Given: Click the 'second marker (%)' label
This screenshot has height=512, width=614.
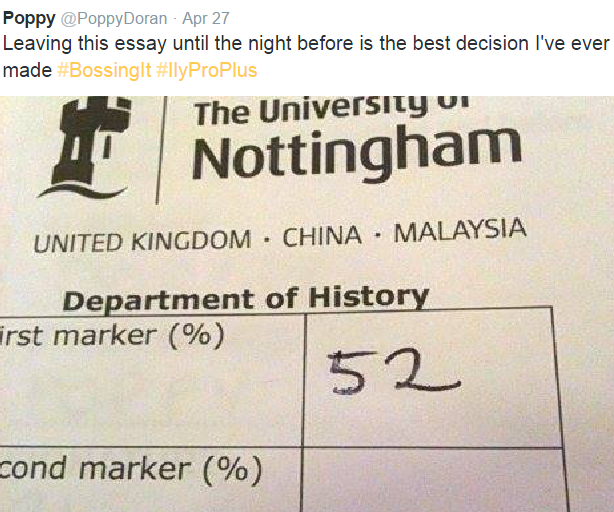Looking at the screenshot, I should pos(130,468).
